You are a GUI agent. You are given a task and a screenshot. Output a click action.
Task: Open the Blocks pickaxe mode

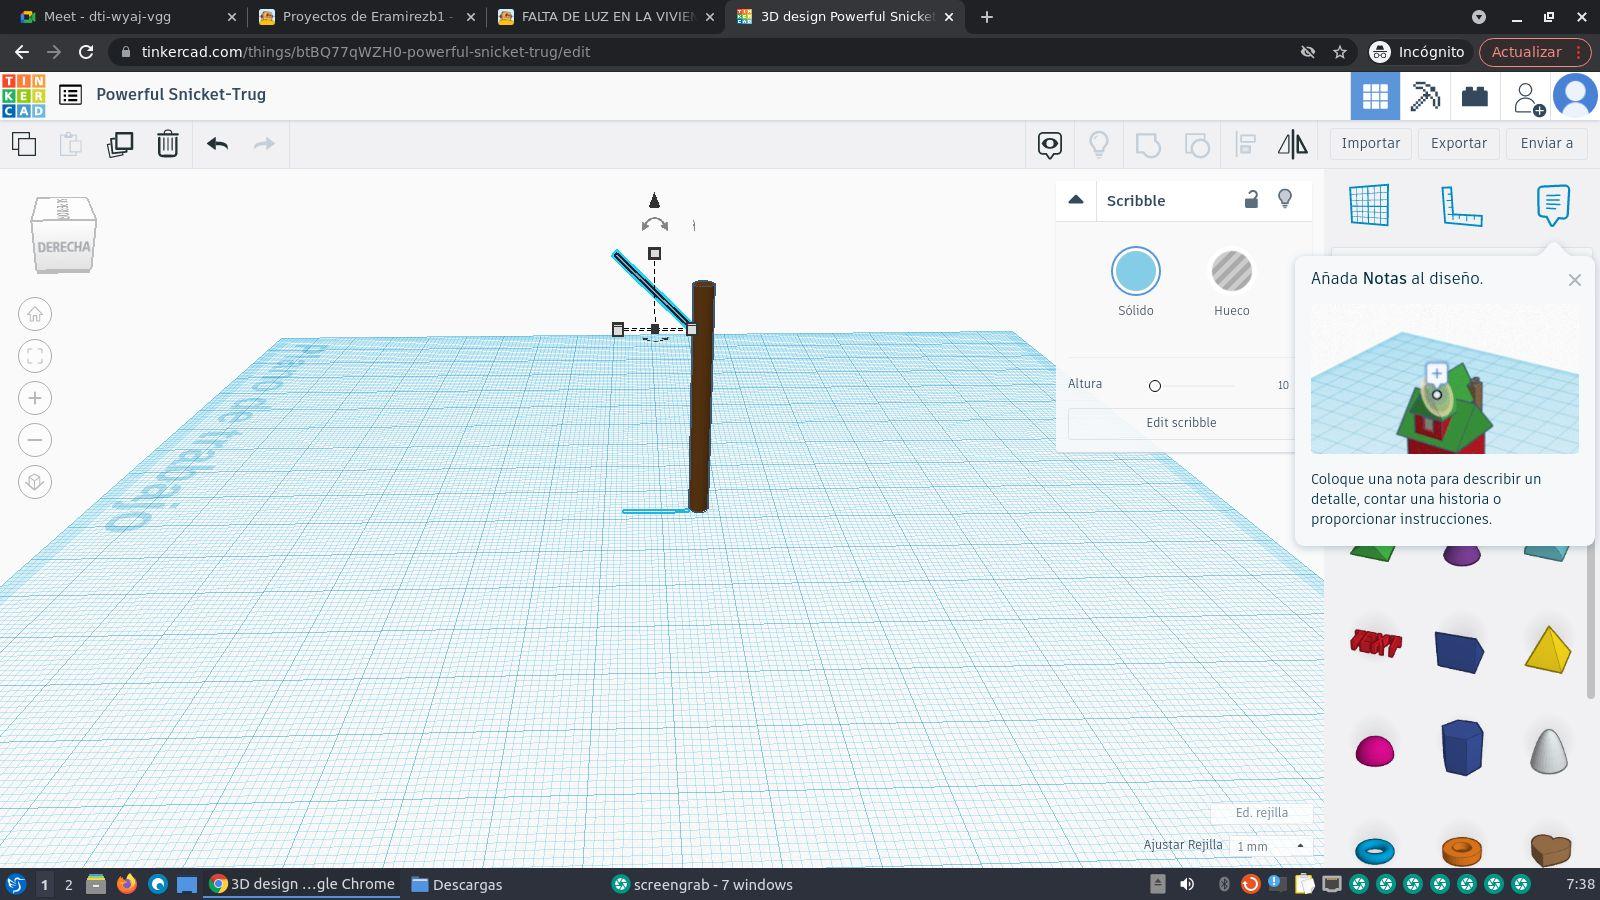click(x=1425, y=96)
